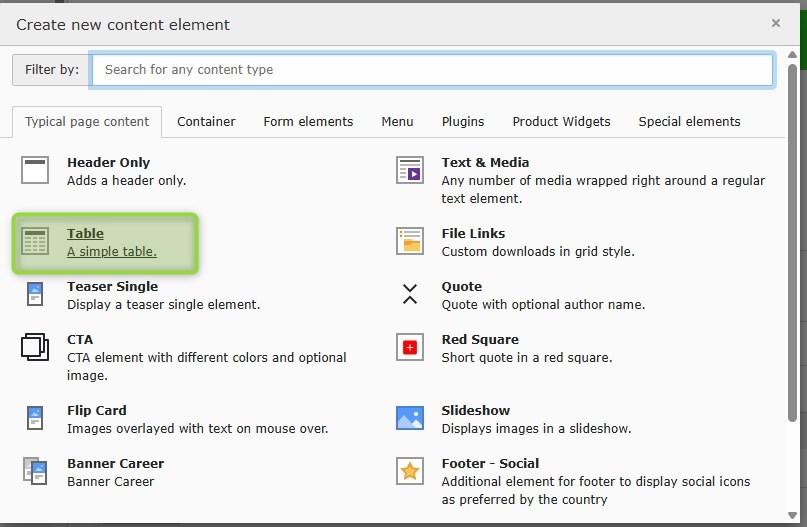The height and width of the screenshot is (527, 807).
Task: Choose the File Links folder icon
Action: [410, 241]
